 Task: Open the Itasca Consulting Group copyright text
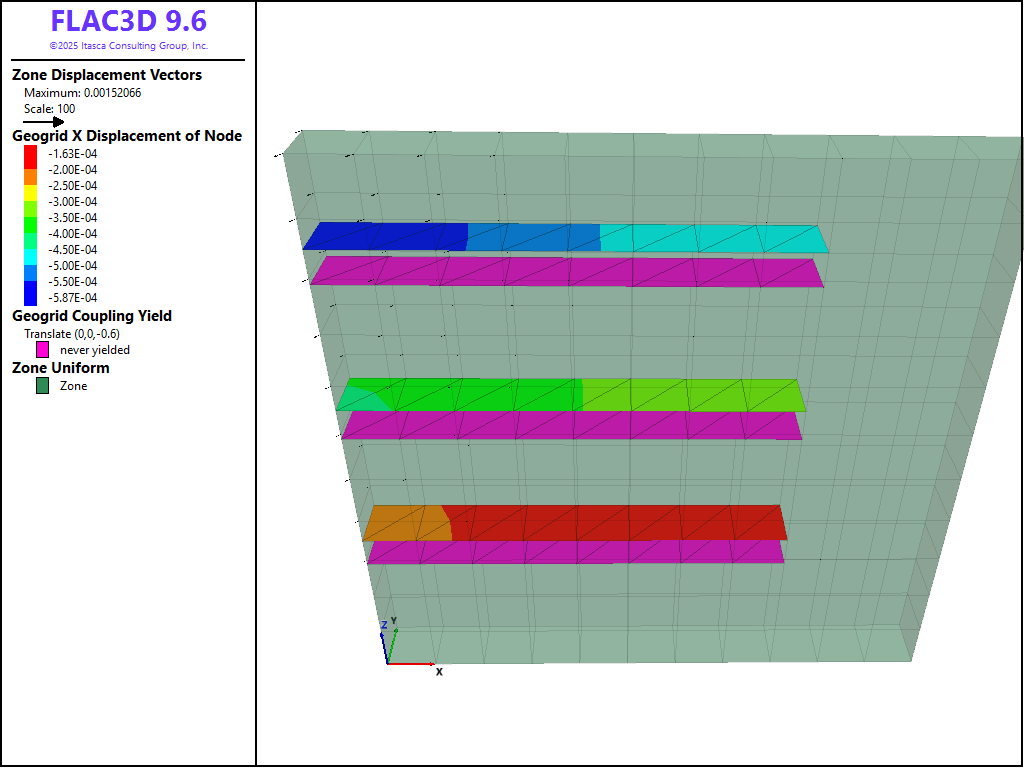pyautogui.click(x=128, y=46)
